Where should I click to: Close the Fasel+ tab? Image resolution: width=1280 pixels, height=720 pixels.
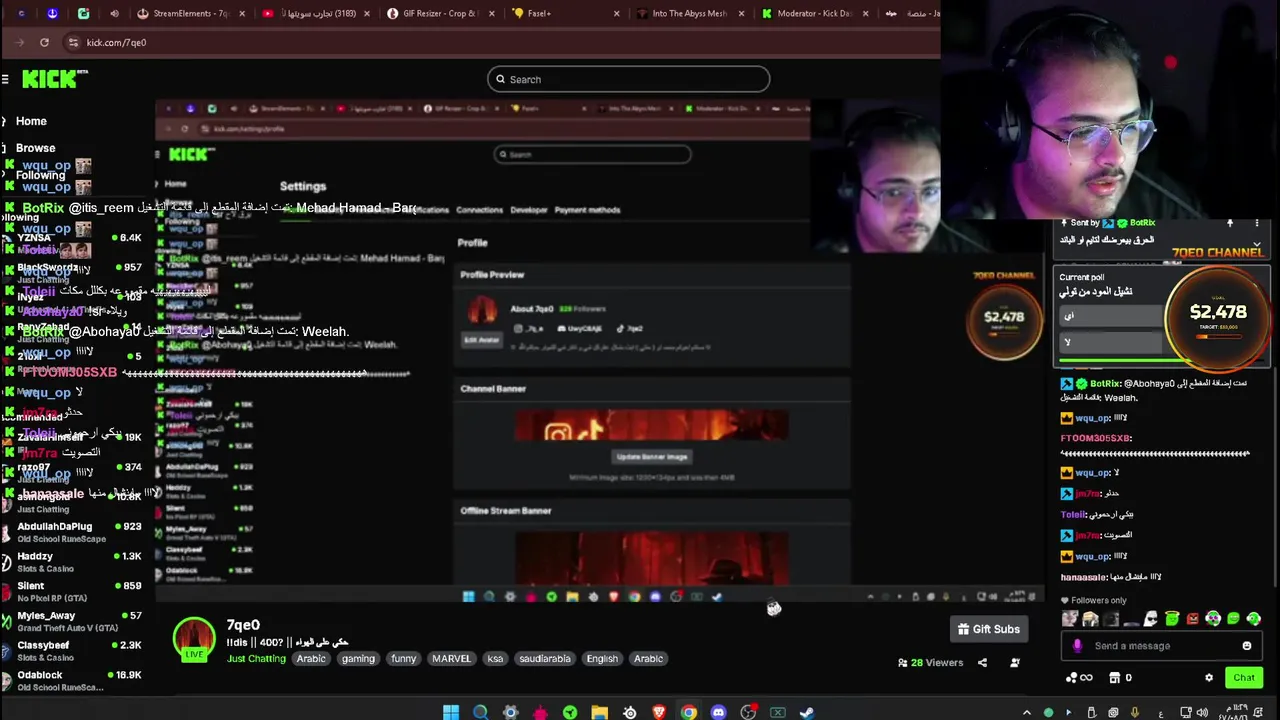point(616,13)
